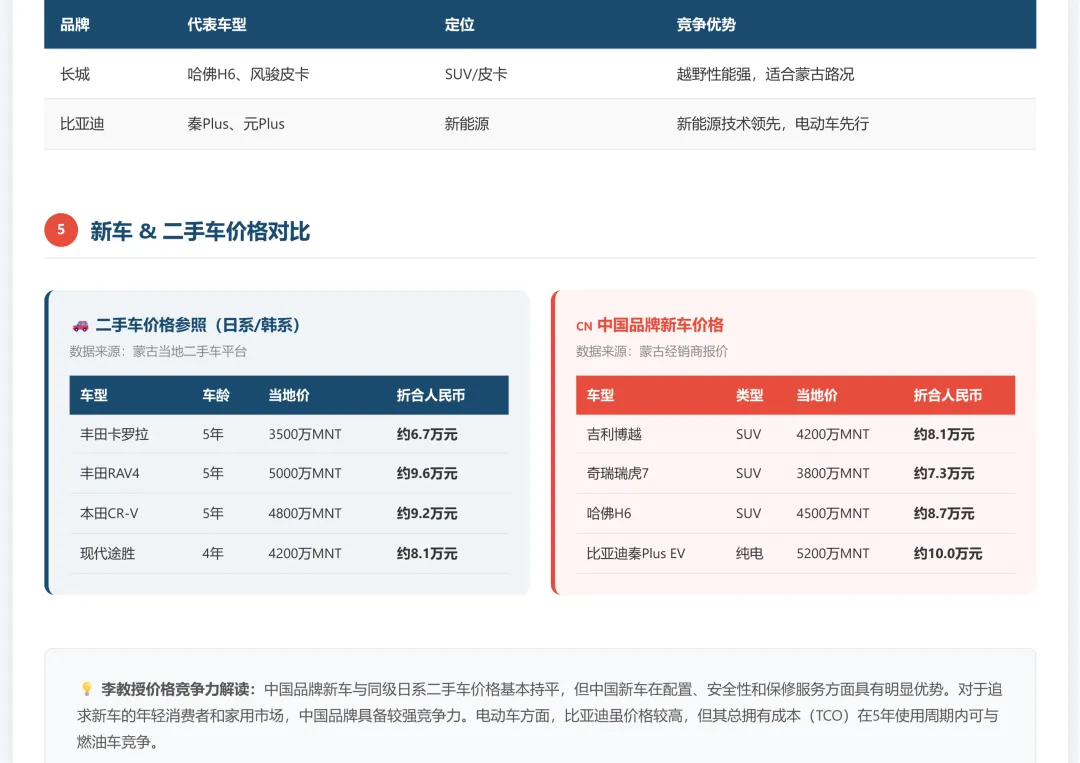The width and height of the screenshot is (1080, 763).
Task: Click the 长城 brand cell
Action: (x=75, y=74)
